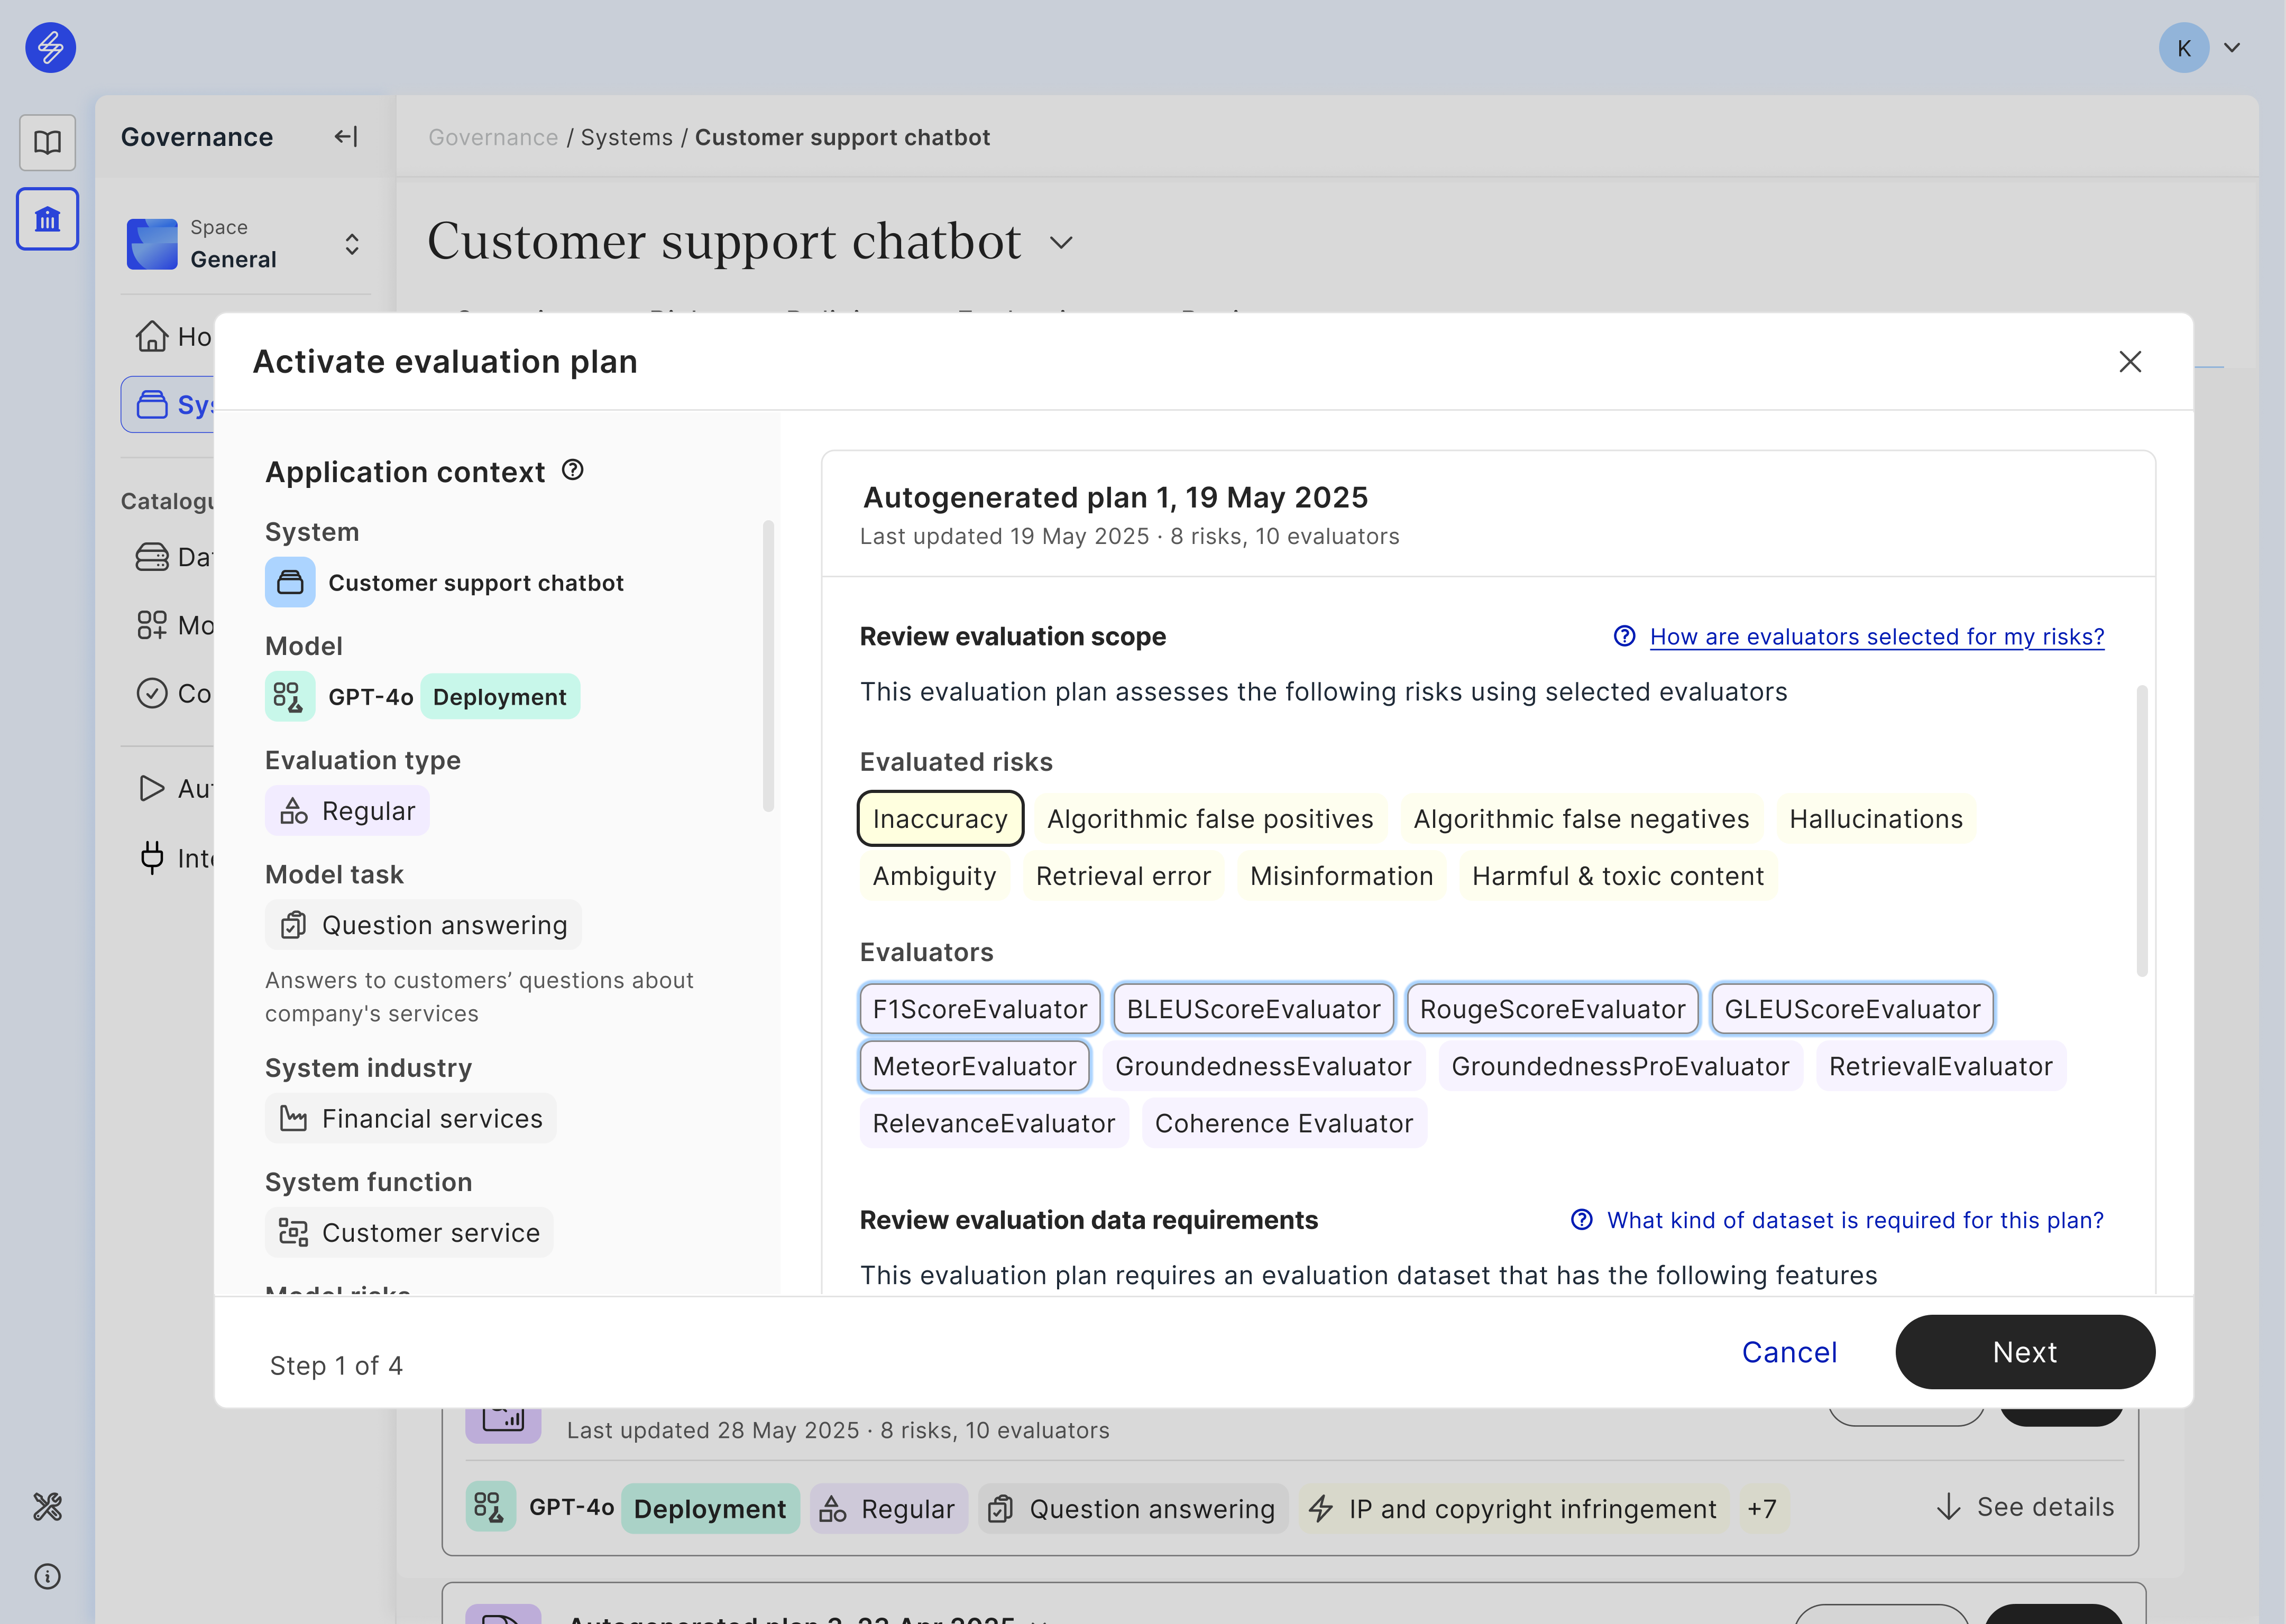Open the user account menu chevron
The image size is (2286, 1624).
2231,48
